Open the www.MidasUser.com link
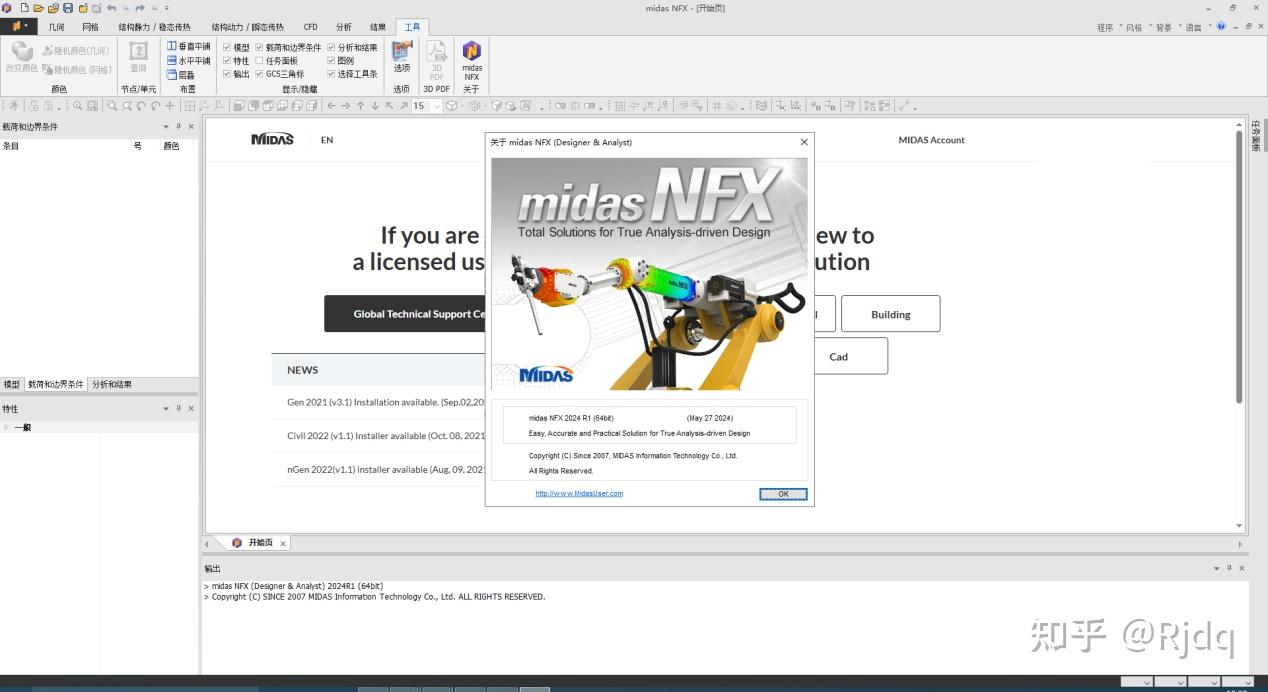1268x692 pixels. [578, 493]
